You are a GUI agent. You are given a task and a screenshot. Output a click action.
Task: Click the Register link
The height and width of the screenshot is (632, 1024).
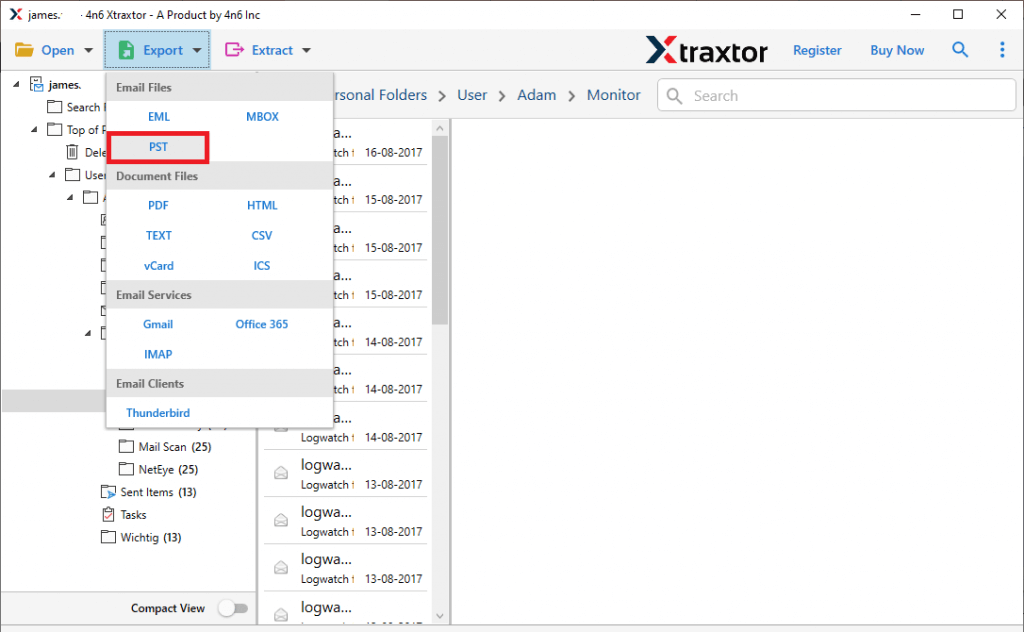817,49
